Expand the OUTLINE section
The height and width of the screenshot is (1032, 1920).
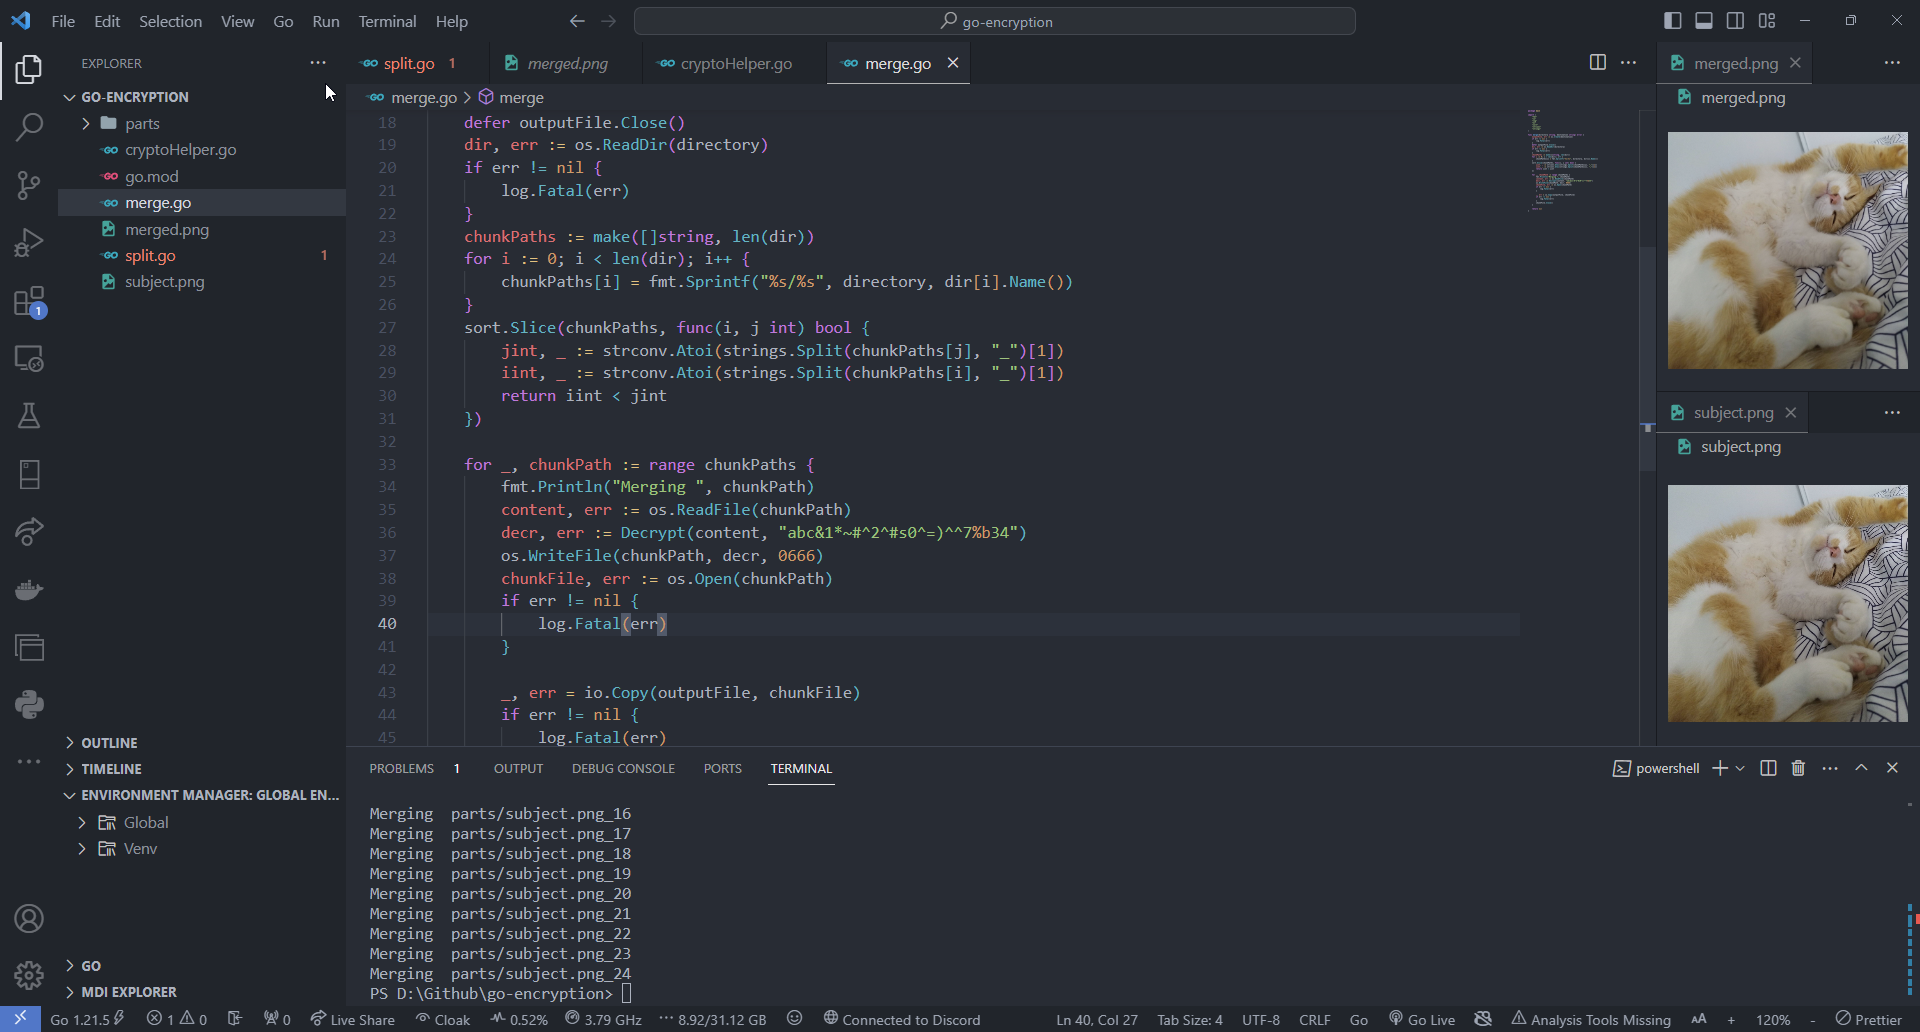pos(109,743)
